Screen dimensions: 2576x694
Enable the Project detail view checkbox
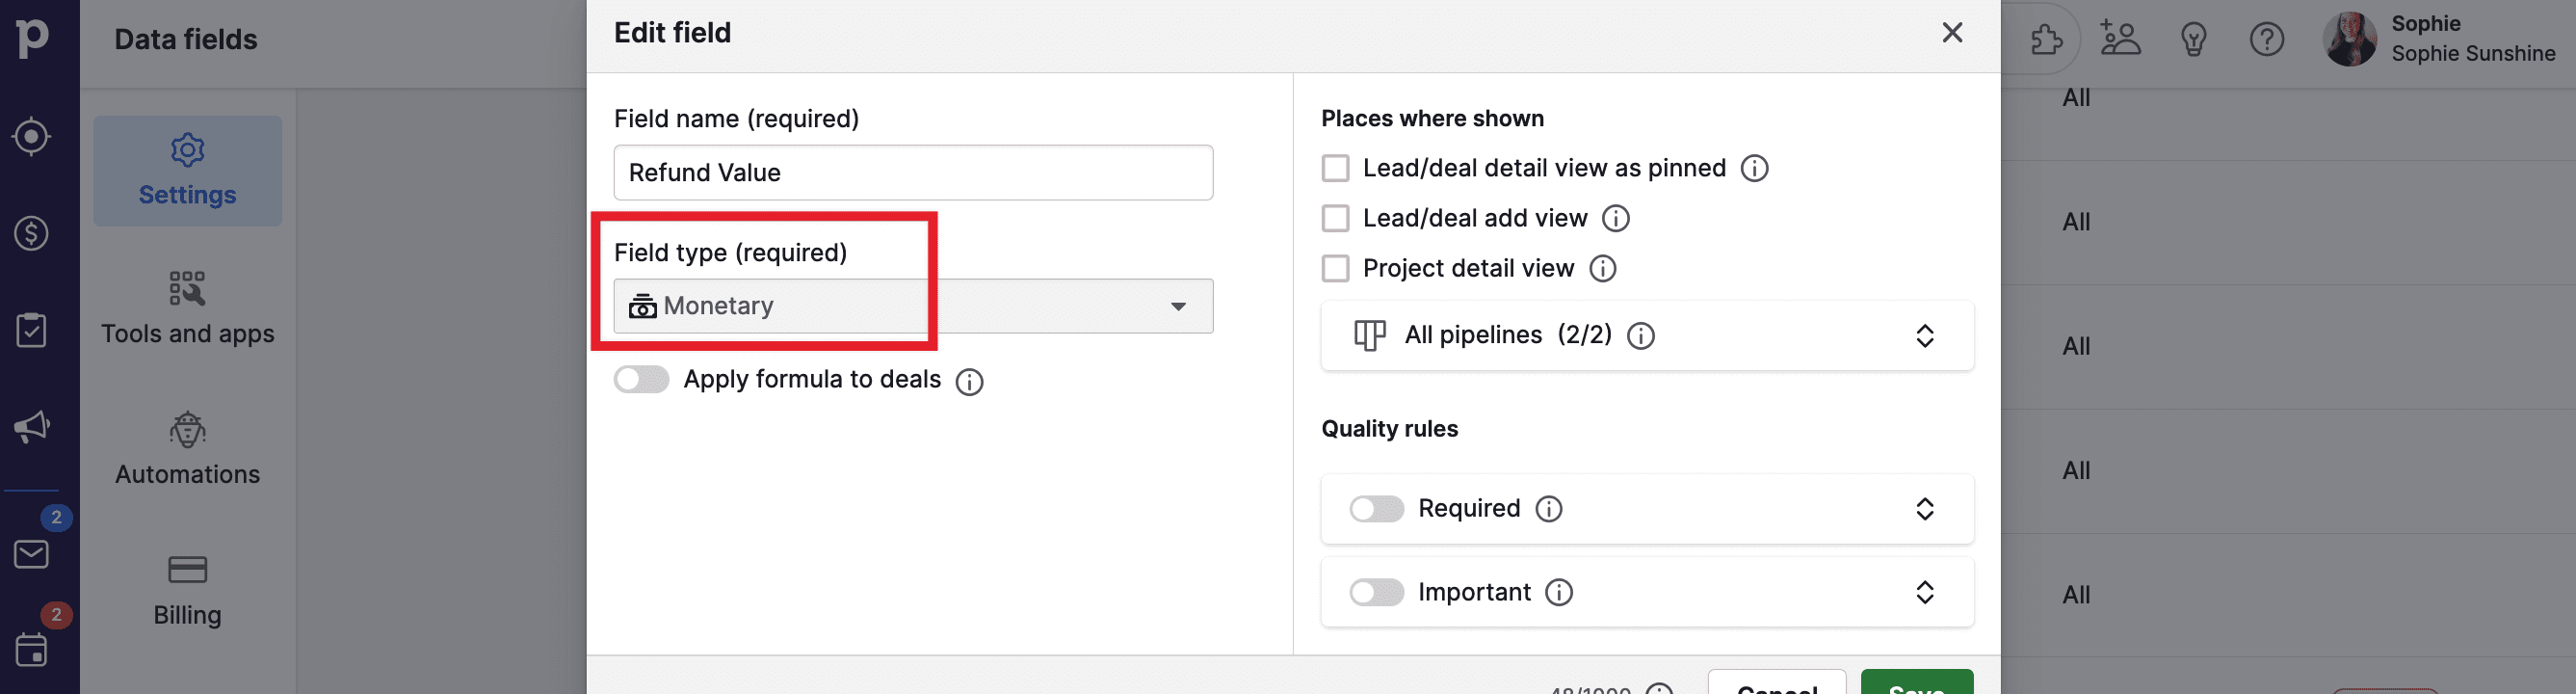1335,268
